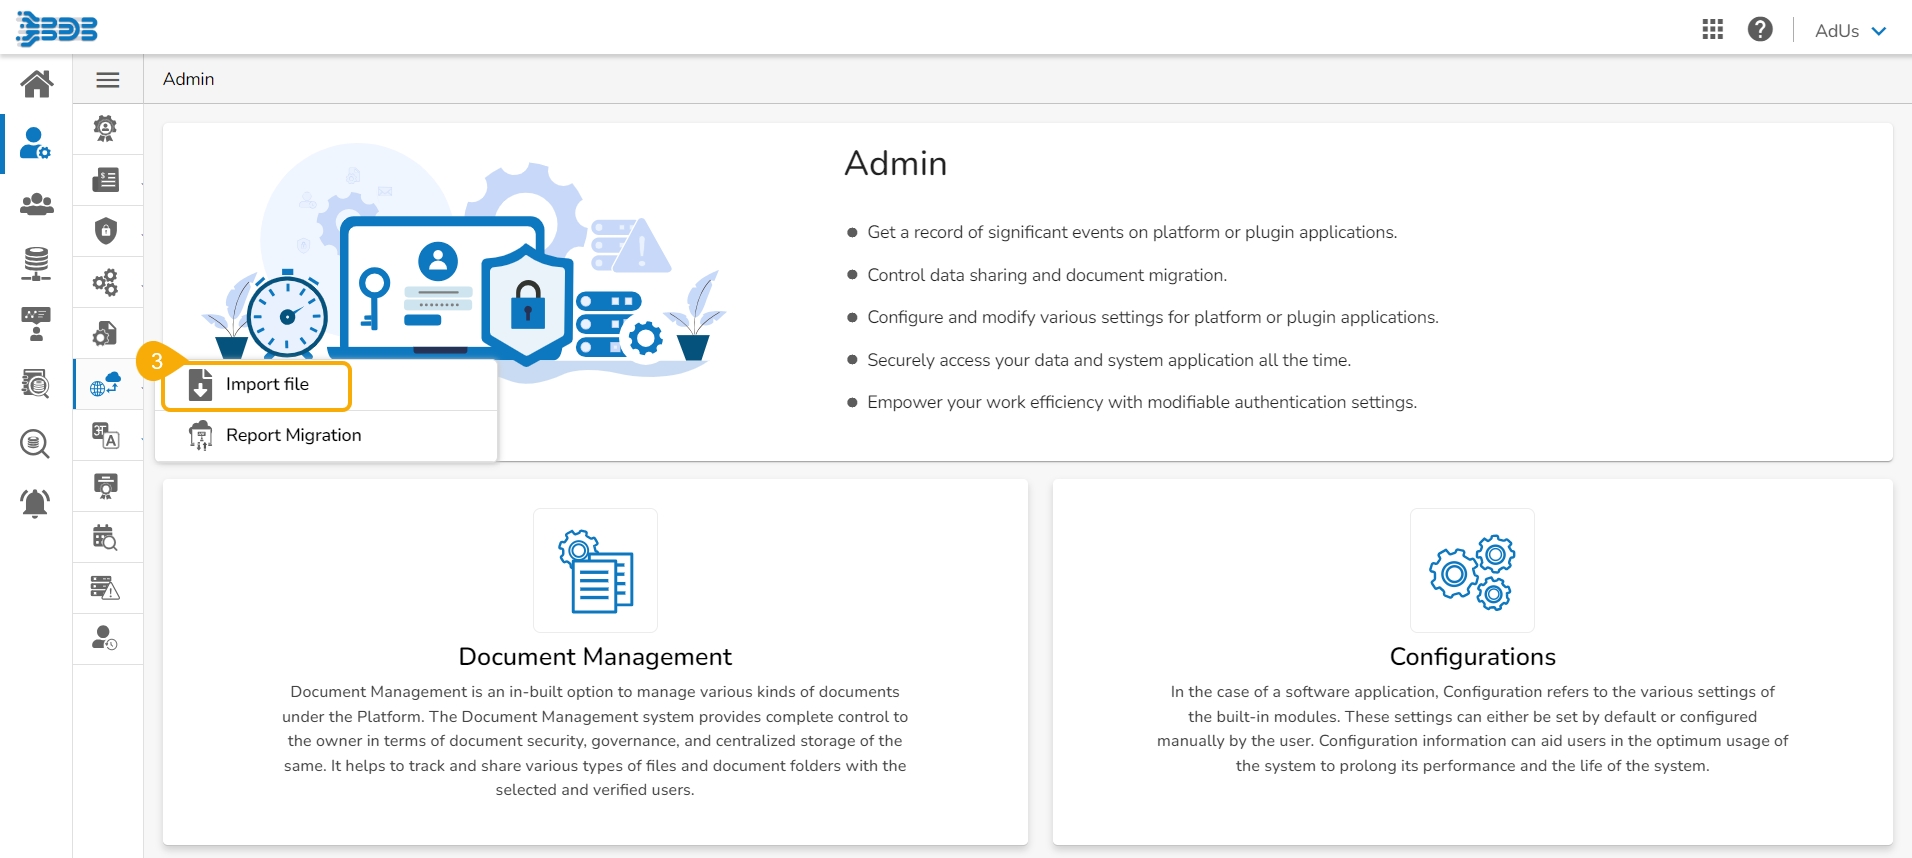
Task: Click bullet text starting 'Configure and modify various settings'
Action: (x=1153, y=317)
